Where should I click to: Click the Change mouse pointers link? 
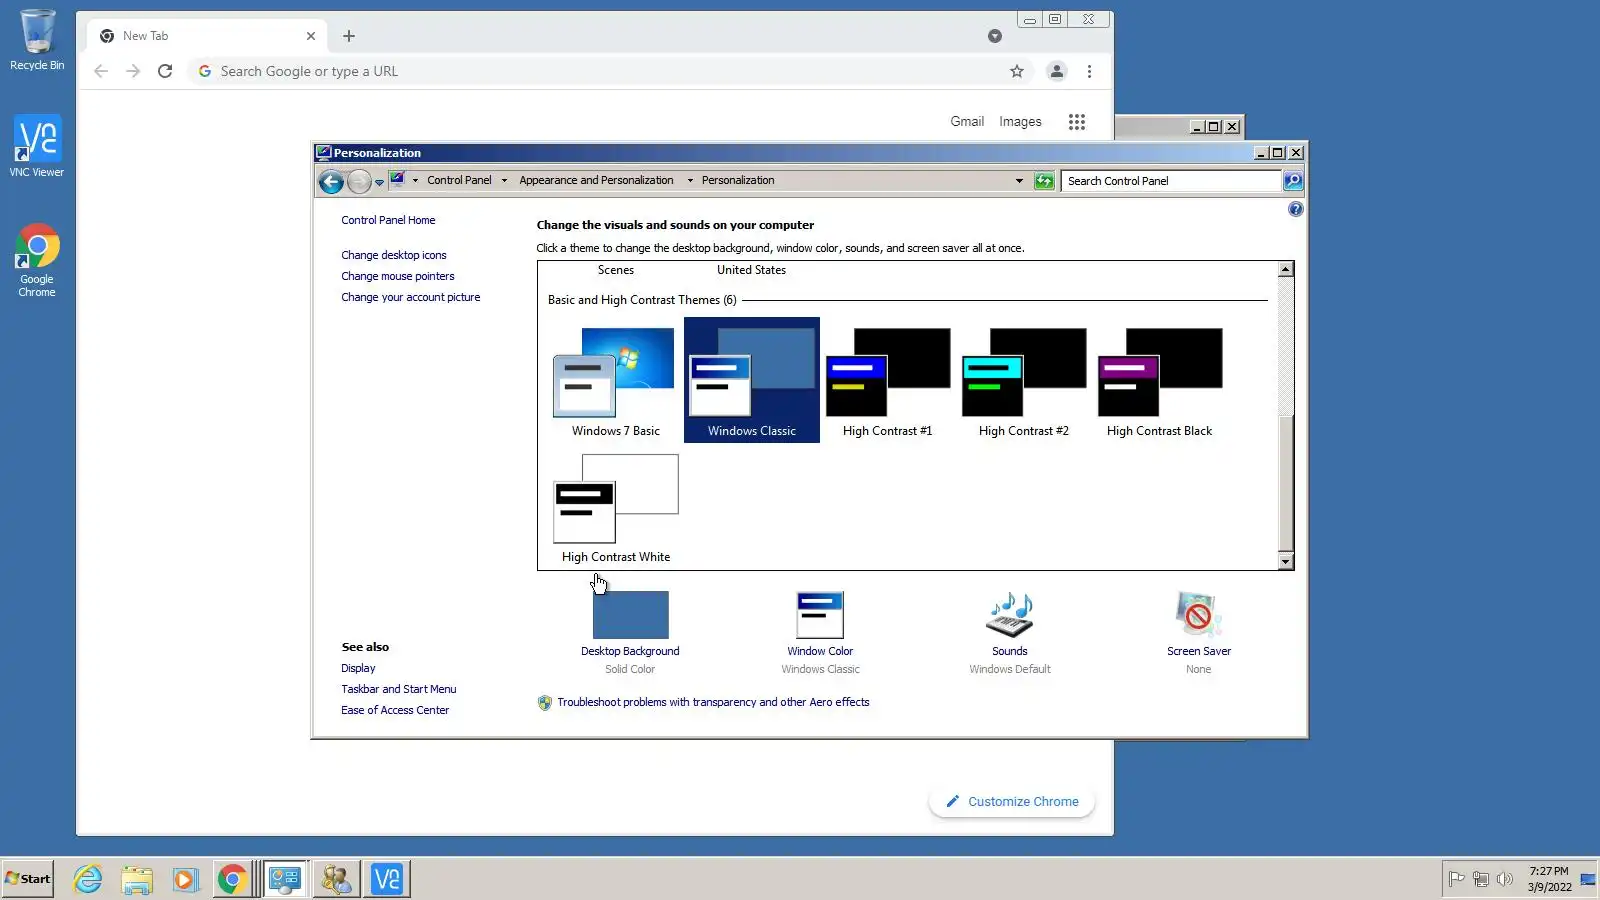(398, 277)
